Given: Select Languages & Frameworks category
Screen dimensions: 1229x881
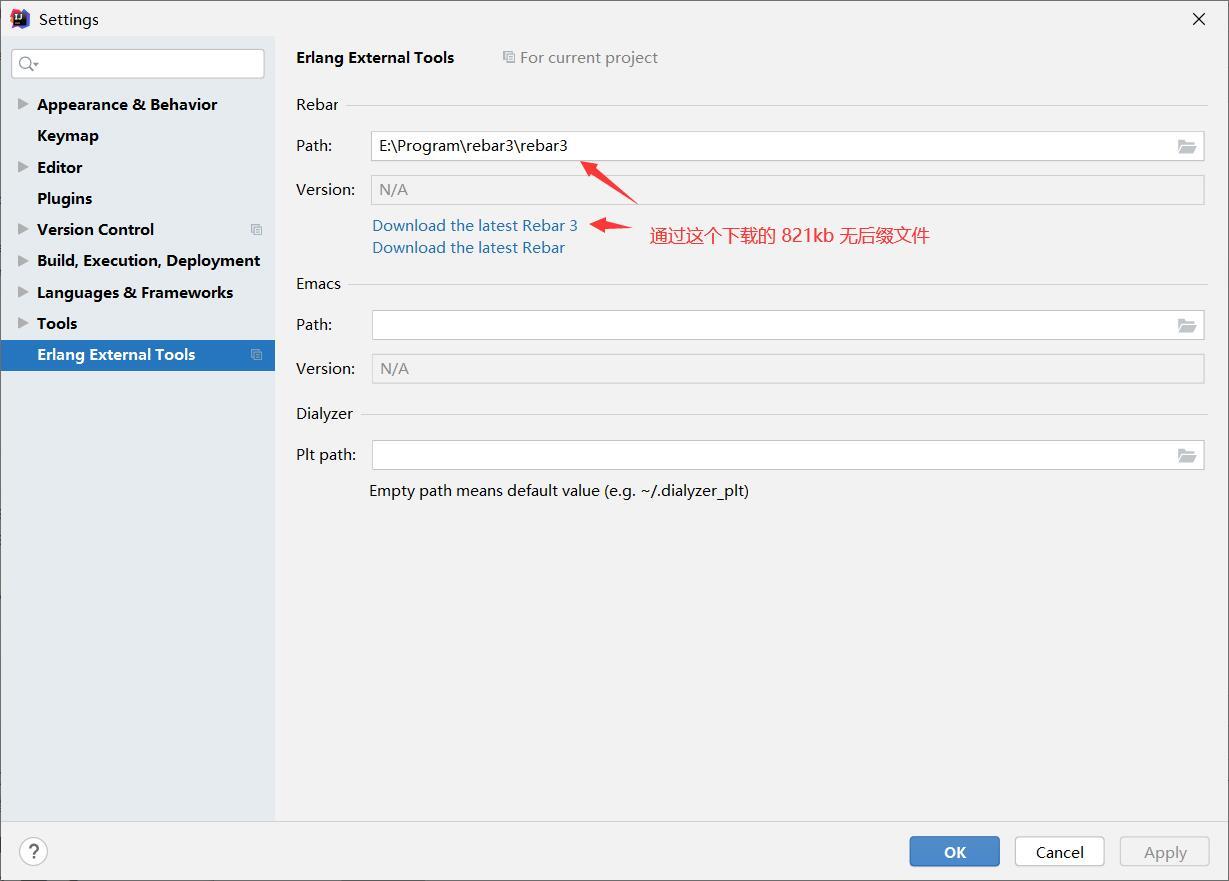Looking at the screenshot, I should 135,292.
